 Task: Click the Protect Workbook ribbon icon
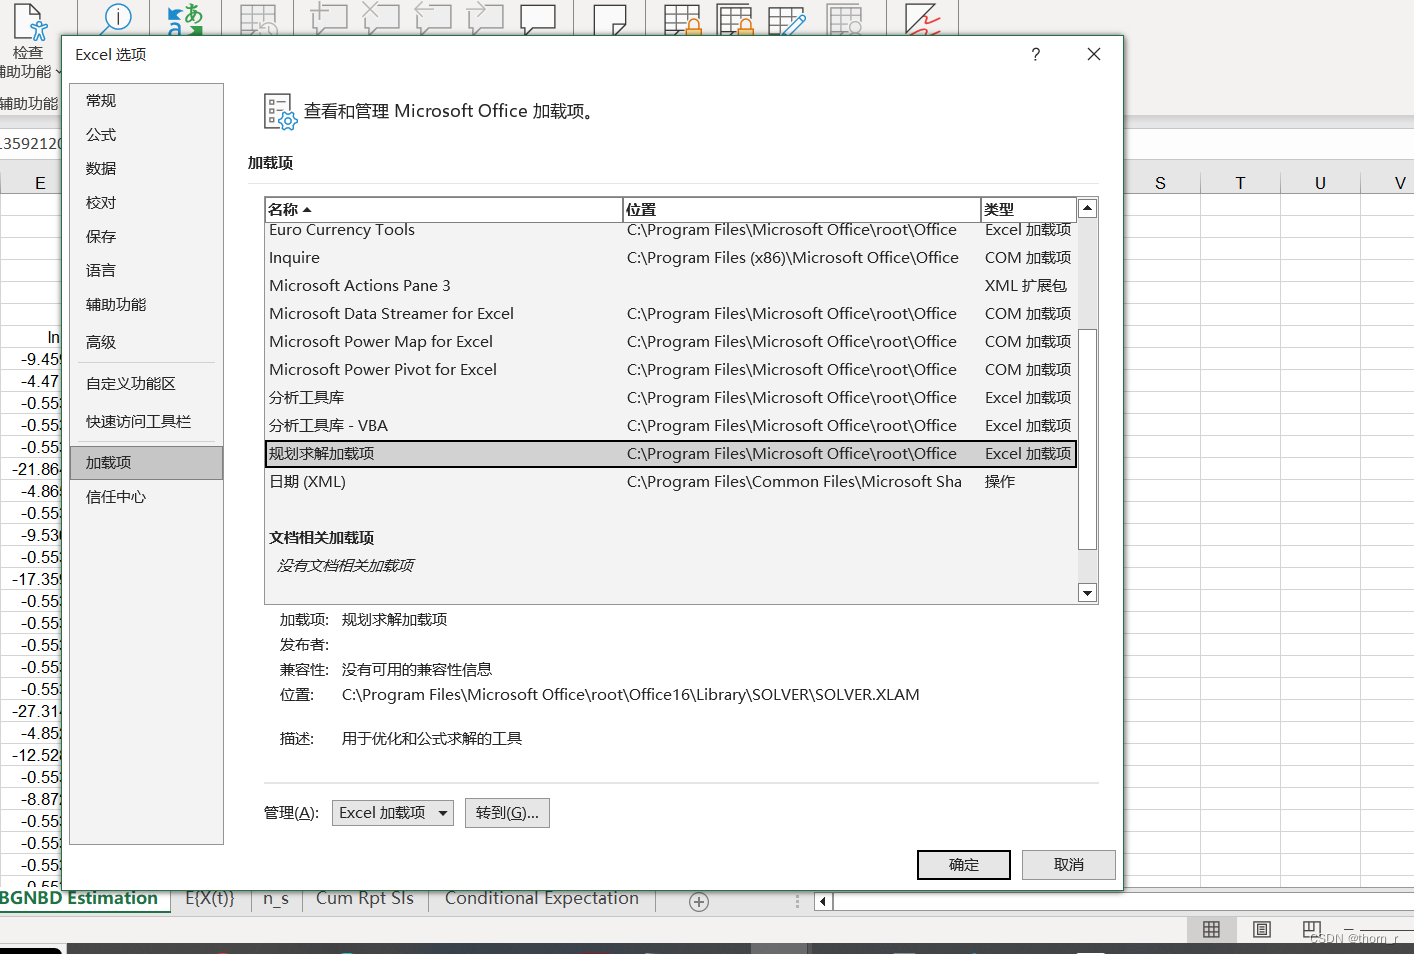(735, 18)
